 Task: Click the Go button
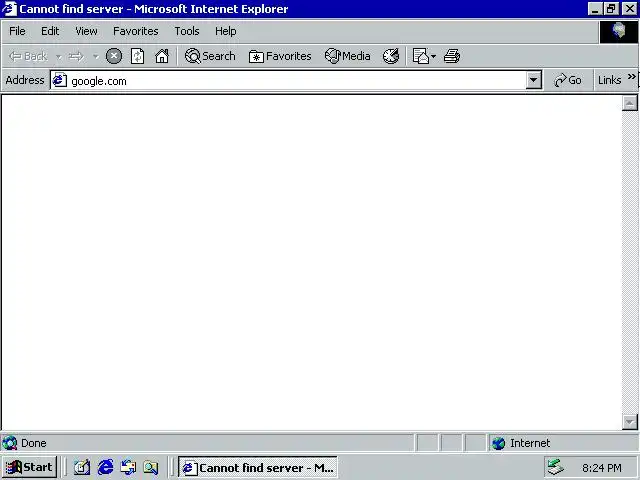pyautogui.click(x=568, y=80)
